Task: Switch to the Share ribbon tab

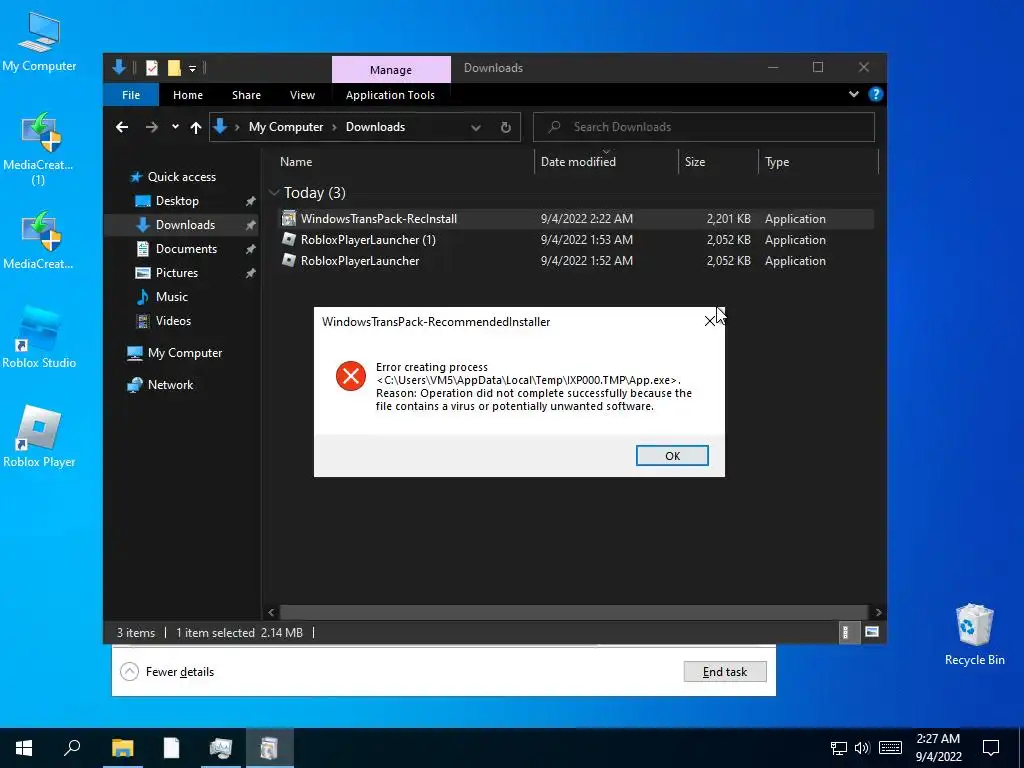Action: pyautogui.click(x=246, y=95)
